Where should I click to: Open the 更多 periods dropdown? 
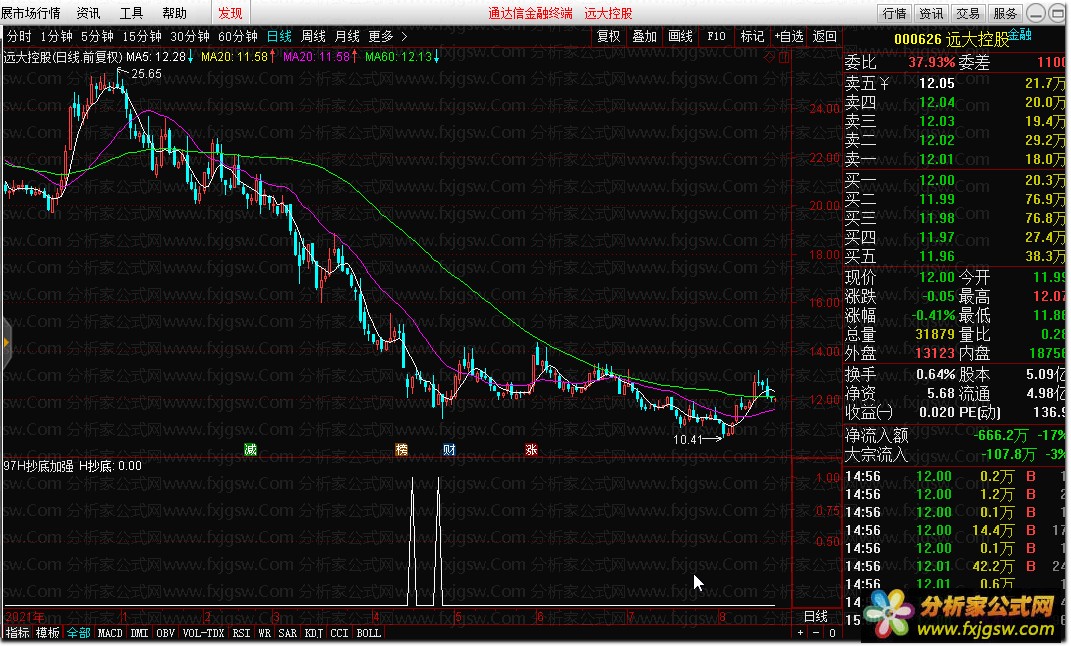380,36
